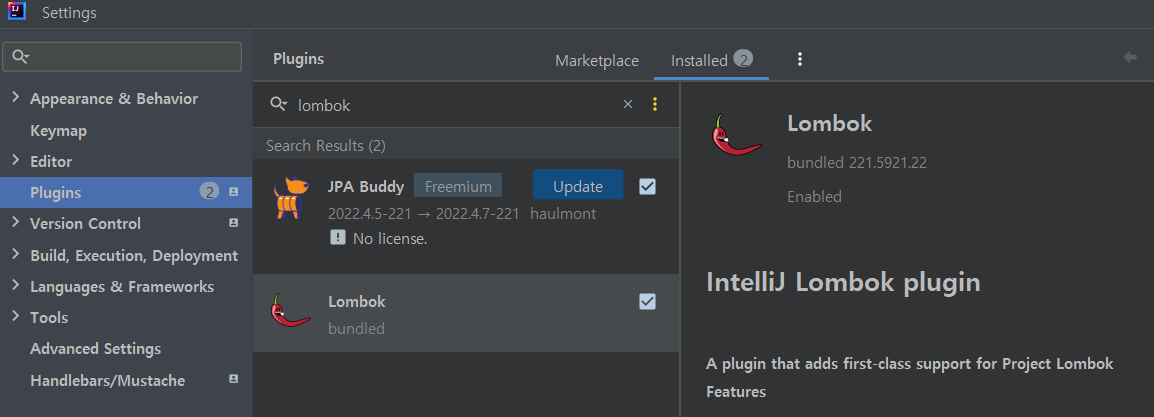The width and height of the screenshot is (1154, 417).
Task: Click the Freemium tag on JPA Buddy
Action: point(458,186)
